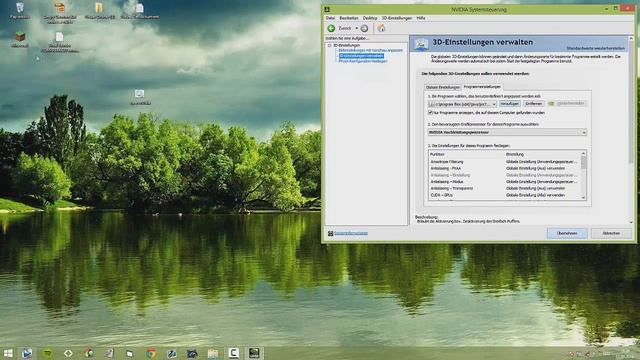Click the 3D settings header icon
The image size is (640, 360).
click(421, 44)
